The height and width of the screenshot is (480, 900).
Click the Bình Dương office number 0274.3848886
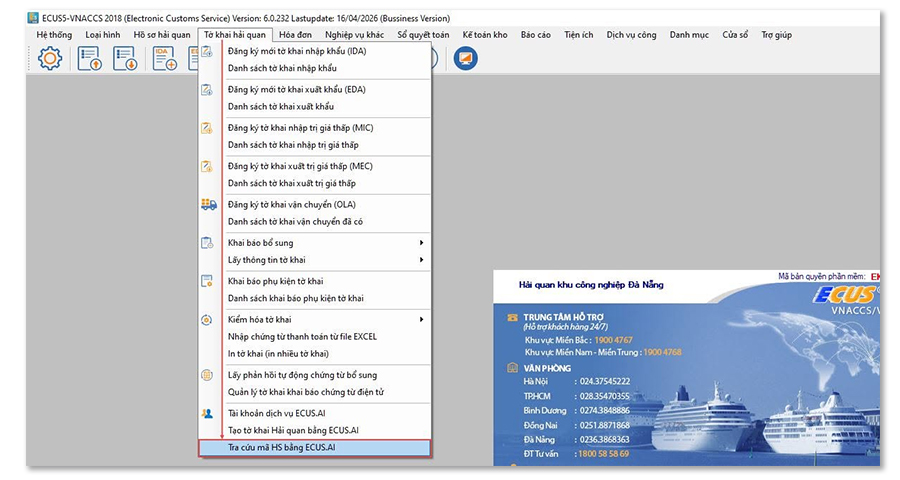(x=604, y=411)
